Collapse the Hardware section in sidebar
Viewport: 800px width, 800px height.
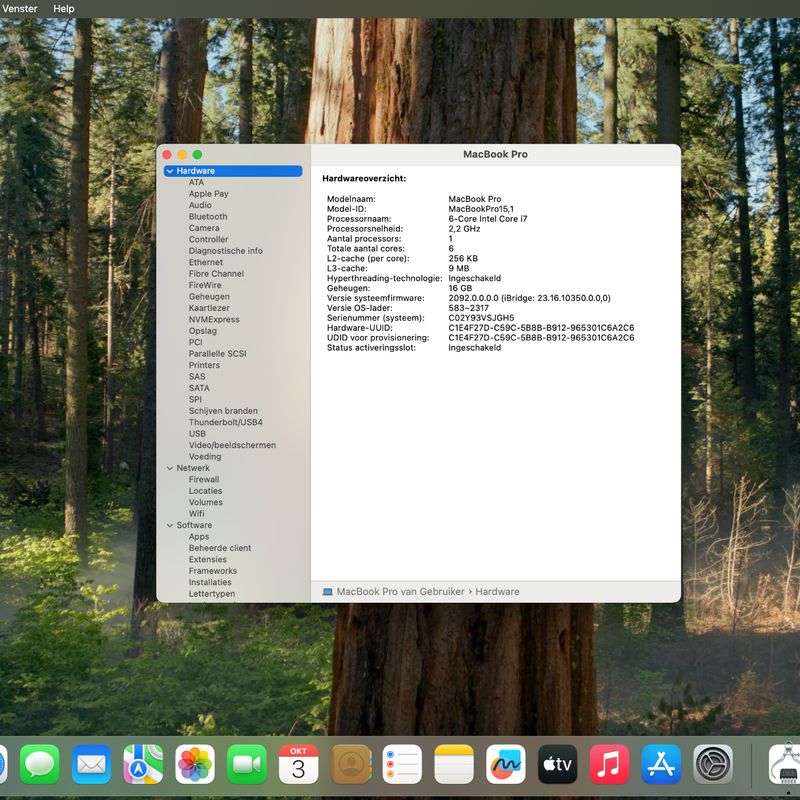169,171
